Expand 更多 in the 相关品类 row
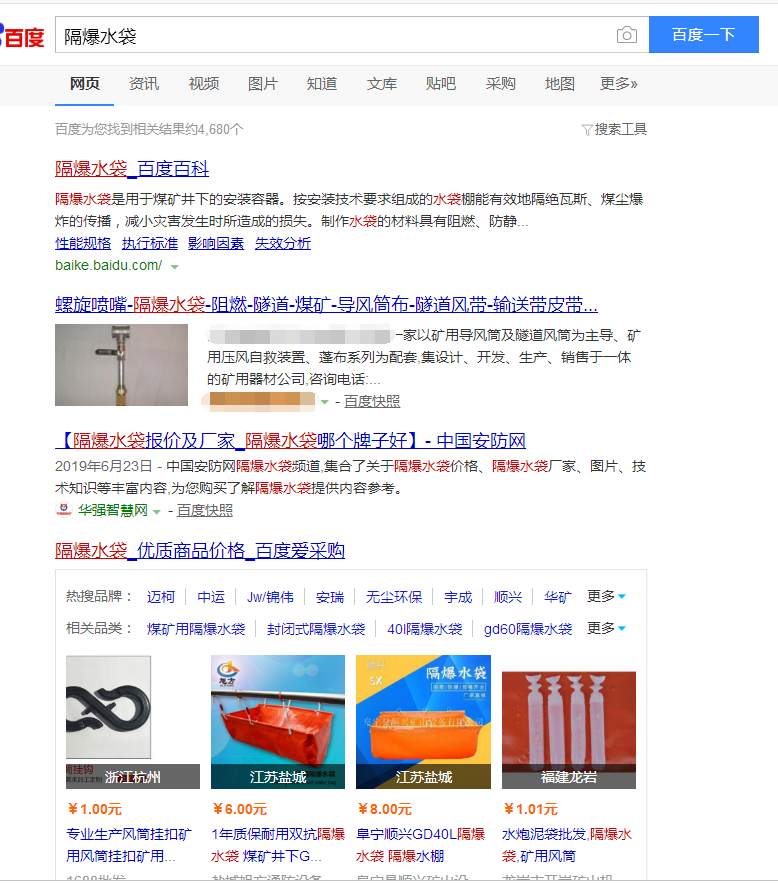The image size is (778, 883). (x=606, y=628)
